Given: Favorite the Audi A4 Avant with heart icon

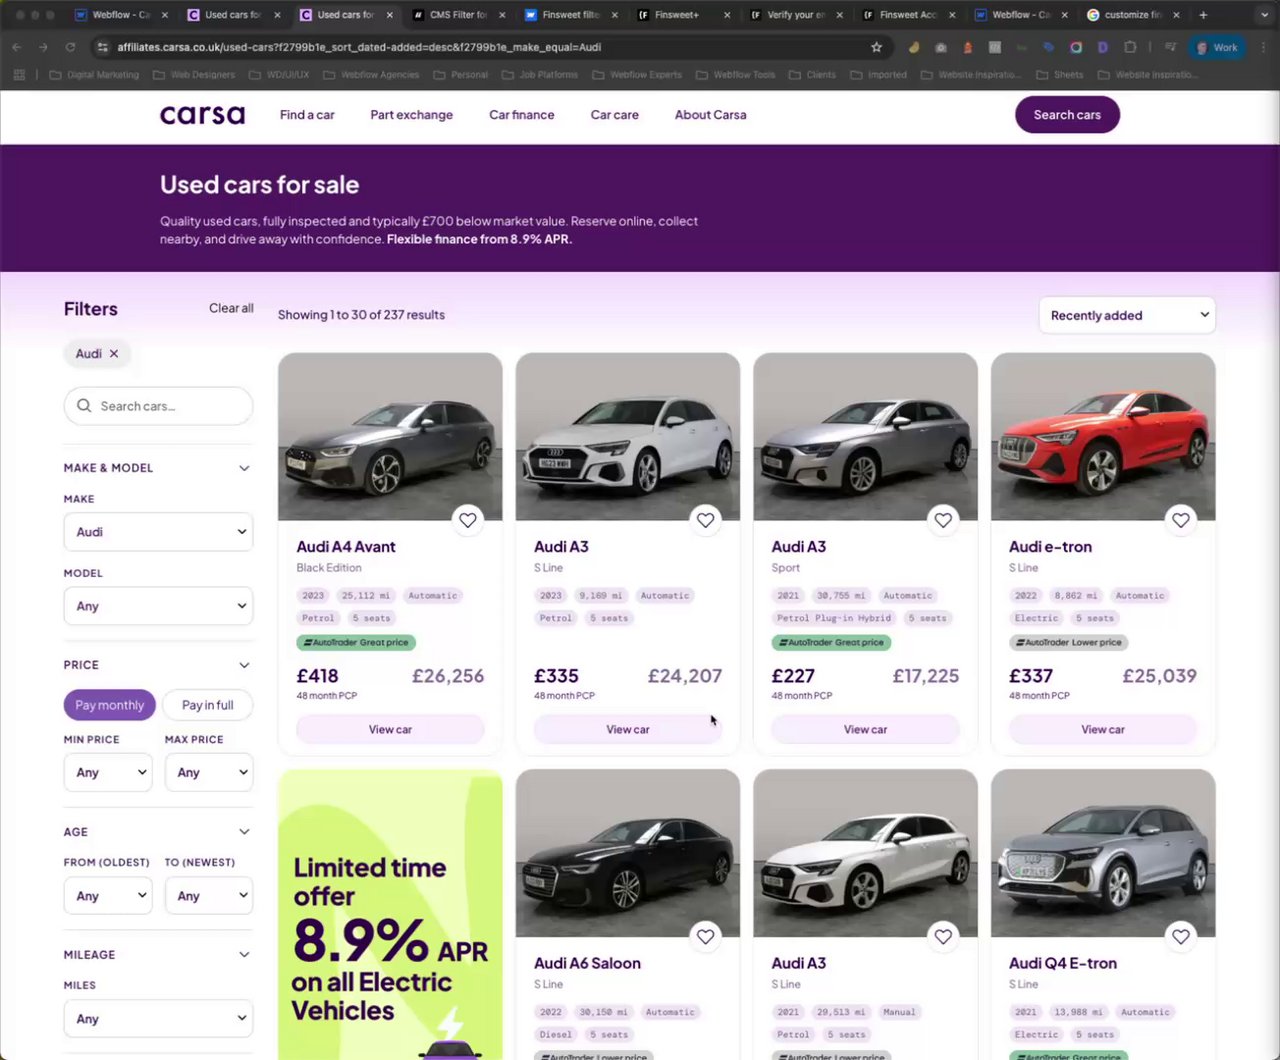Looking at the screenshot, I should click(x=467, y=520).
